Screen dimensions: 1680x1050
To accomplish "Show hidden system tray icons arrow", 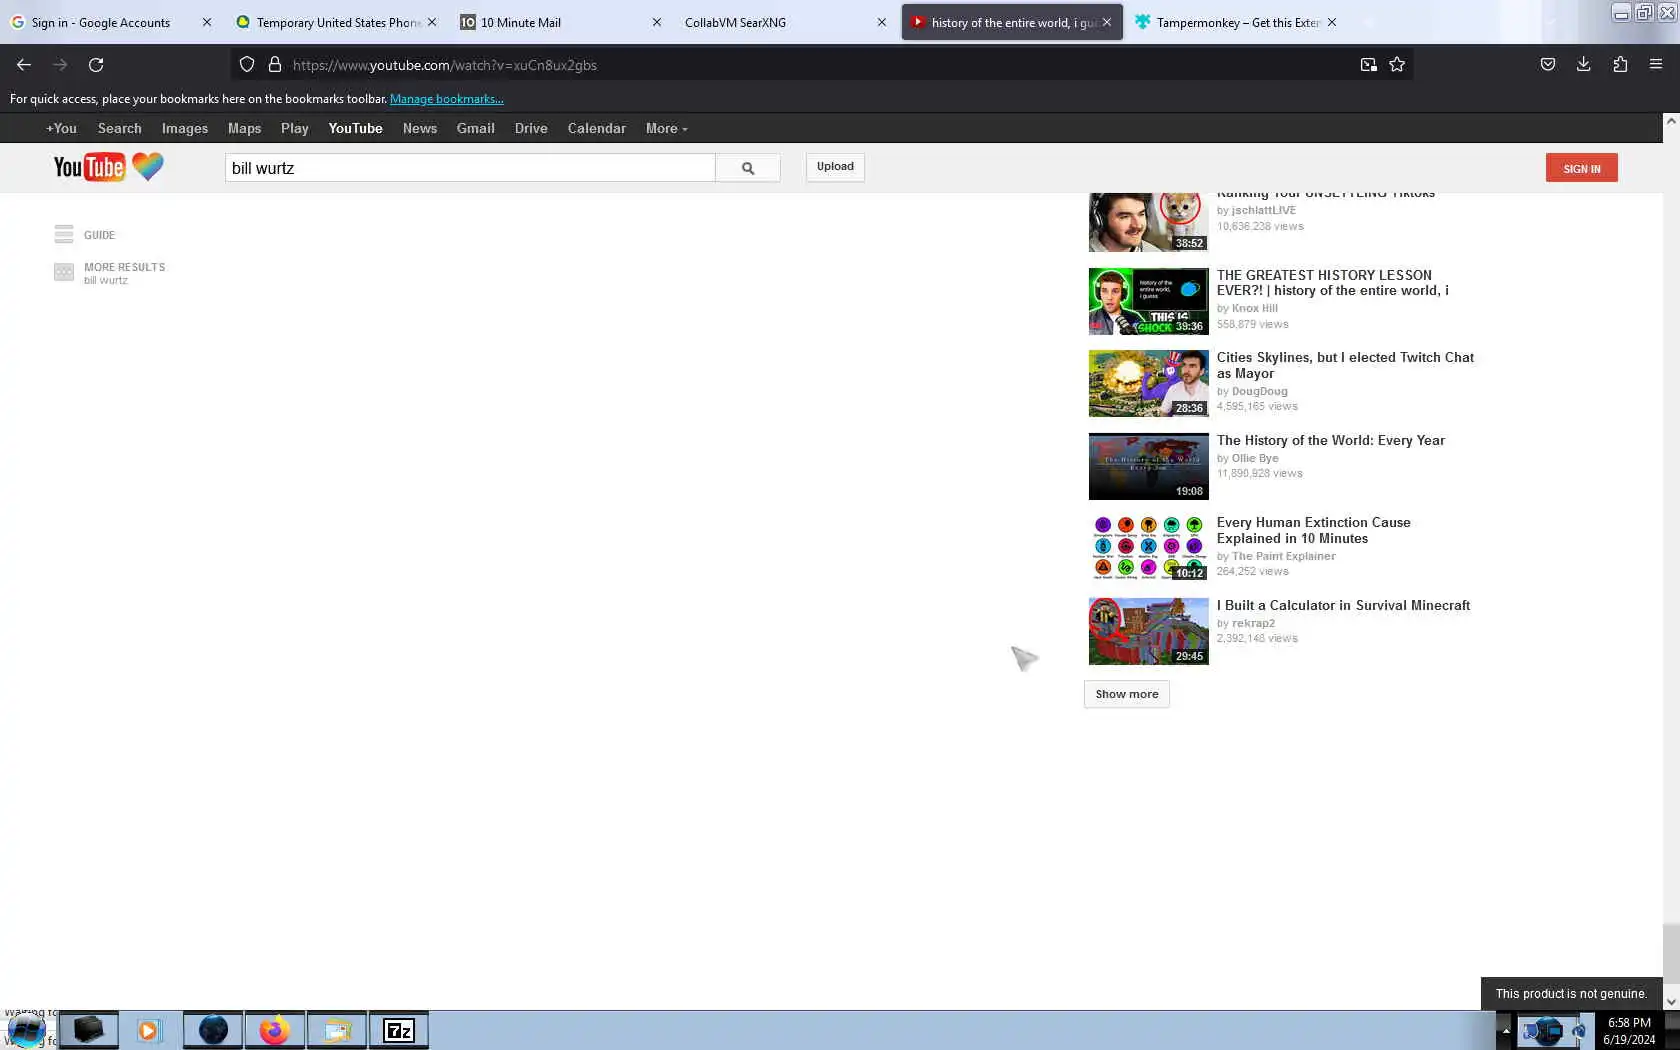I will (1505, 1030).
